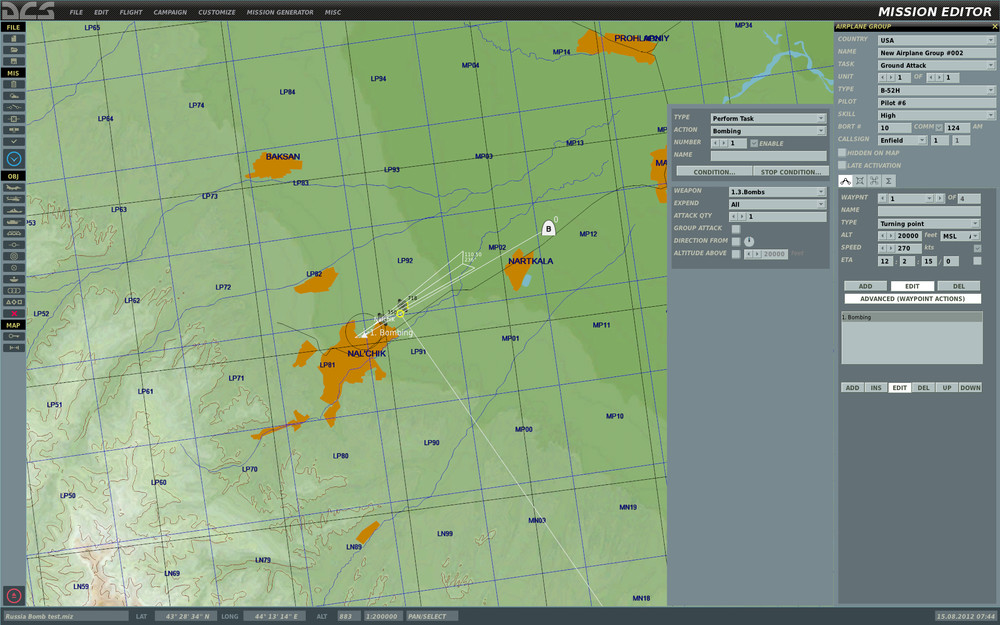1000x625 pixels.
Task: Click the map ruler measure icon
Action: (13, 347)
